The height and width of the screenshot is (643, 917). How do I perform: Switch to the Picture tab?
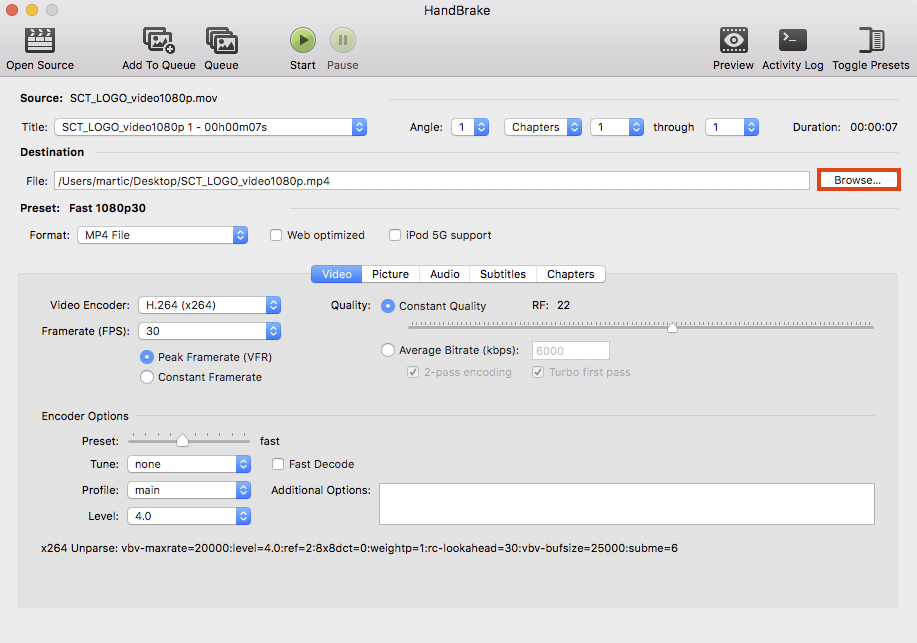pyautogui.click(x=391, y=274)
